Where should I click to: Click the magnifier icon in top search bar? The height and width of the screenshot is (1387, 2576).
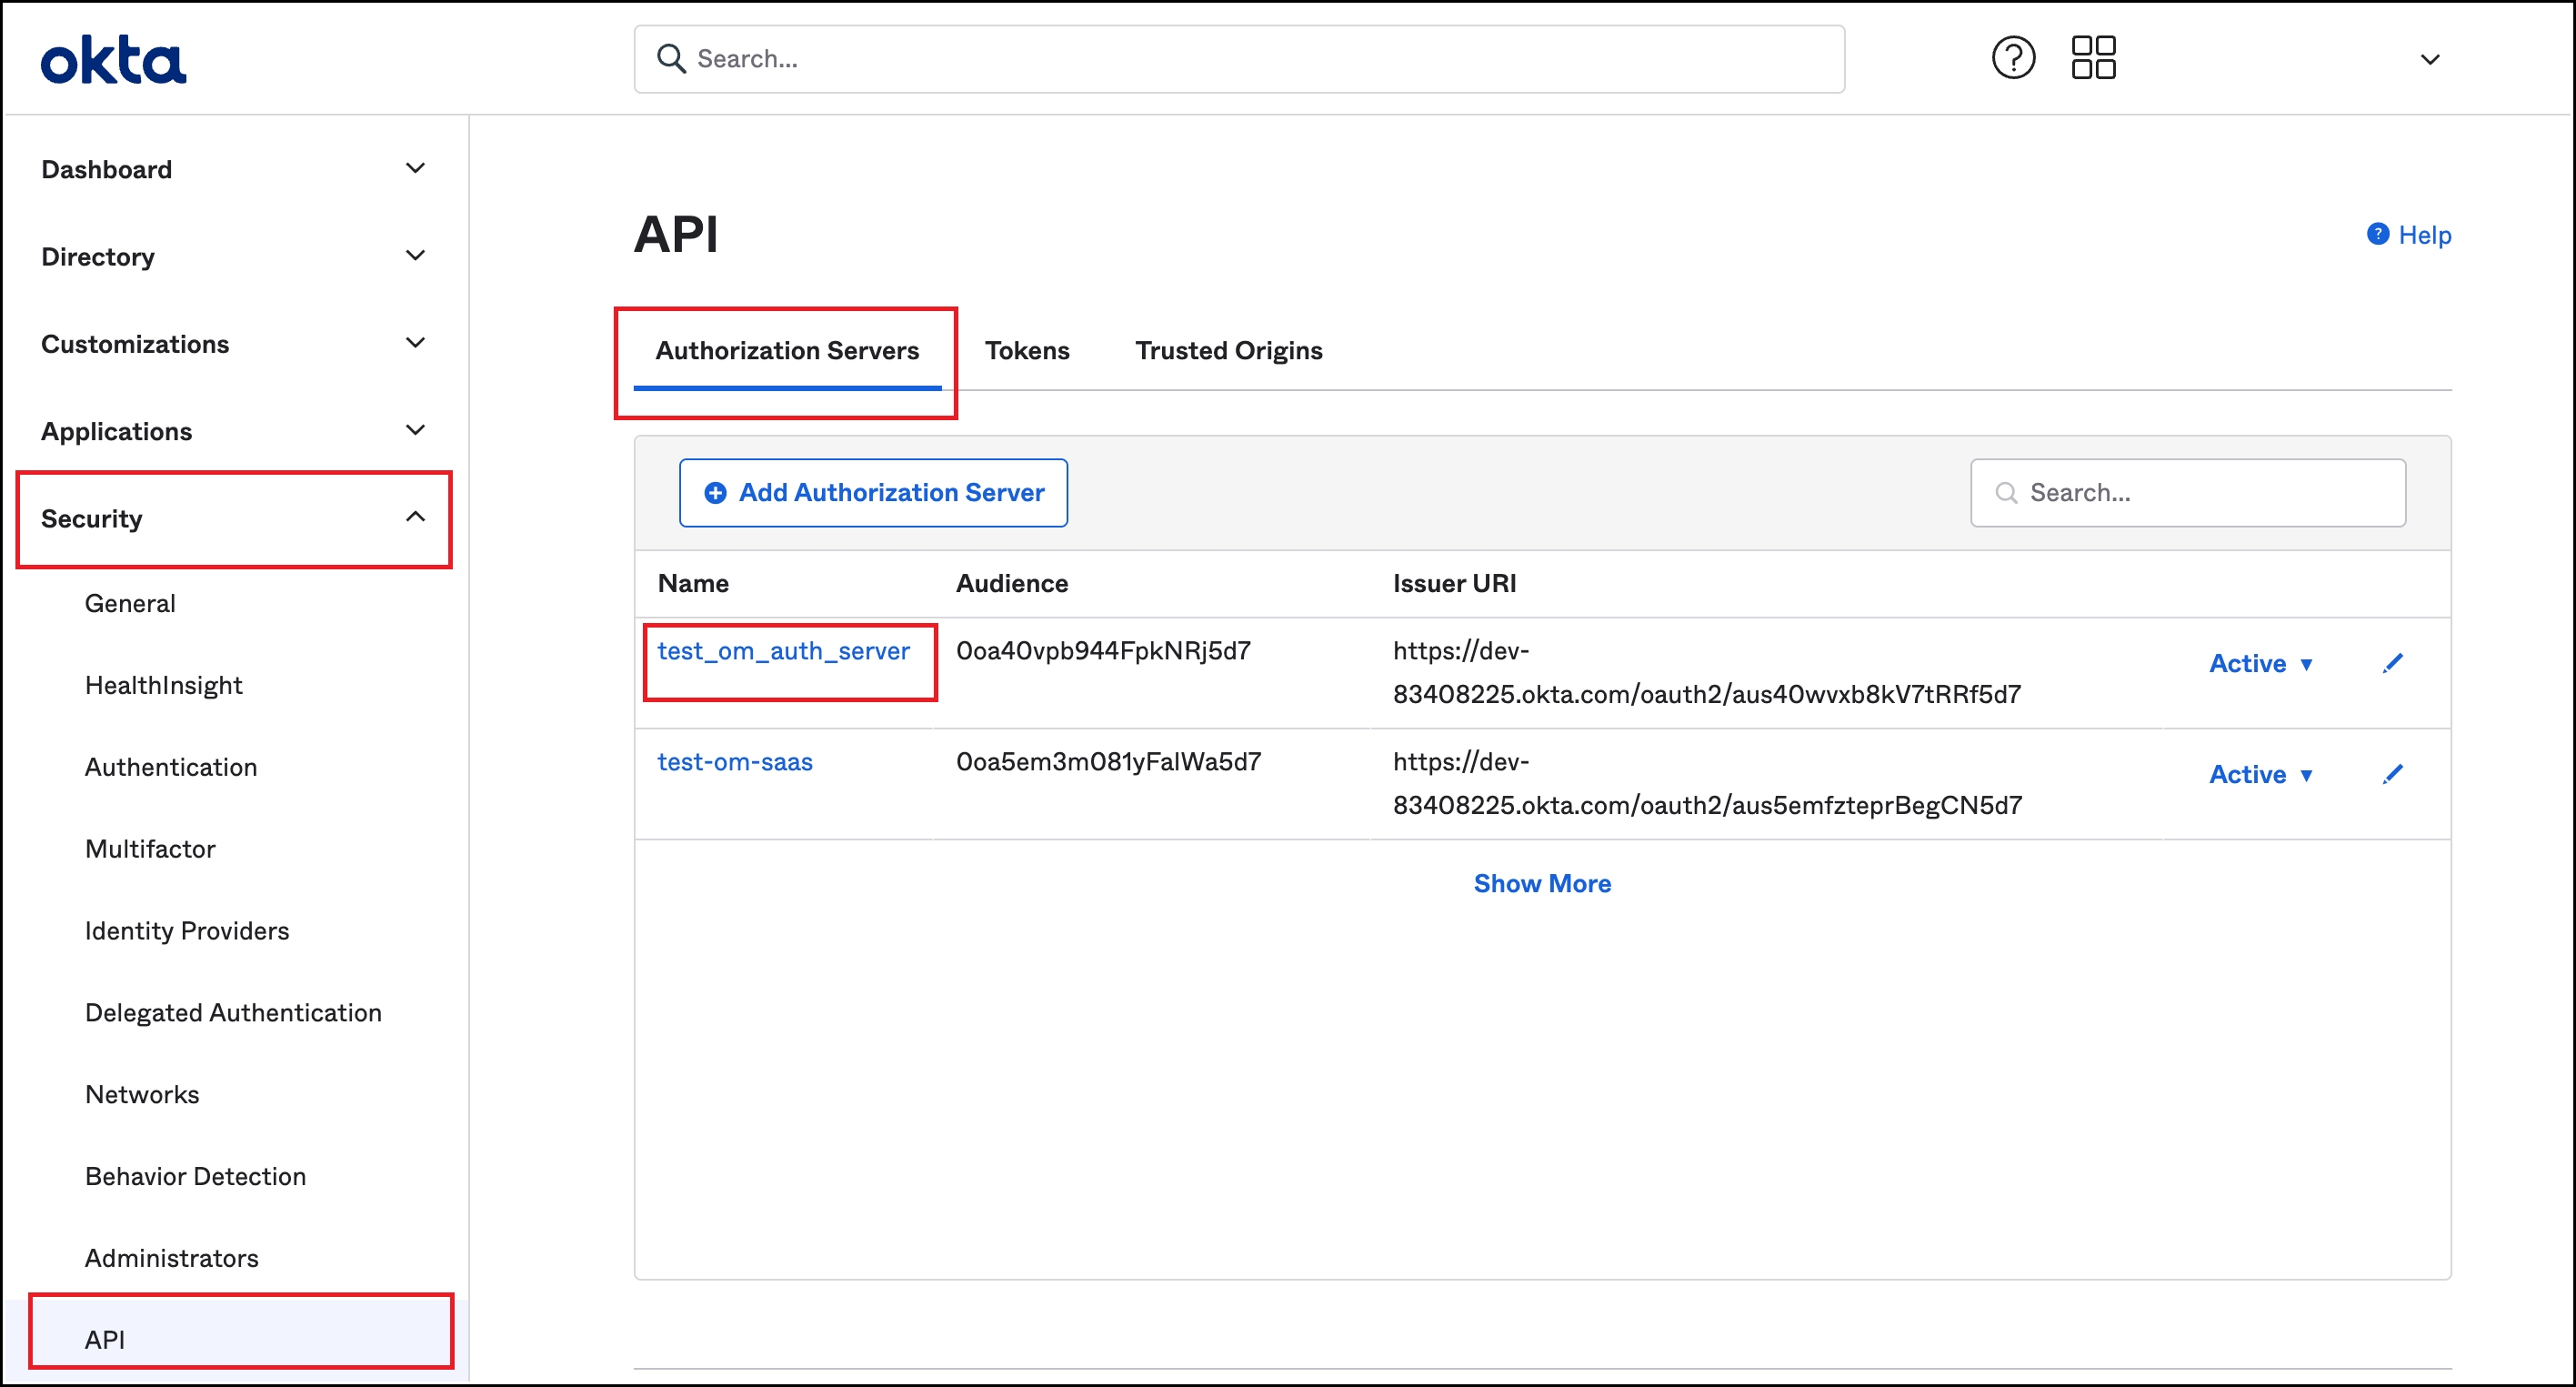(x=672, y=58)
